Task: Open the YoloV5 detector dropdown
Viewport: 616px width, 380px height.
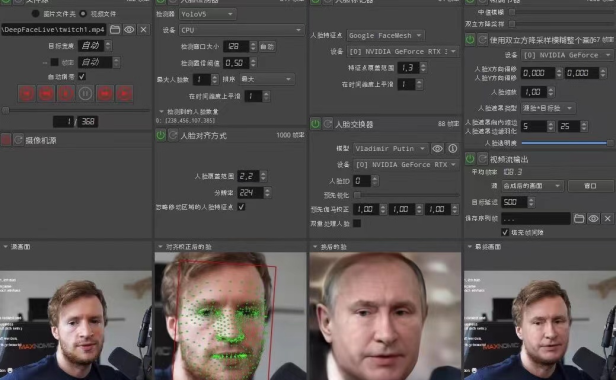Action: click(x=207, y=14)
